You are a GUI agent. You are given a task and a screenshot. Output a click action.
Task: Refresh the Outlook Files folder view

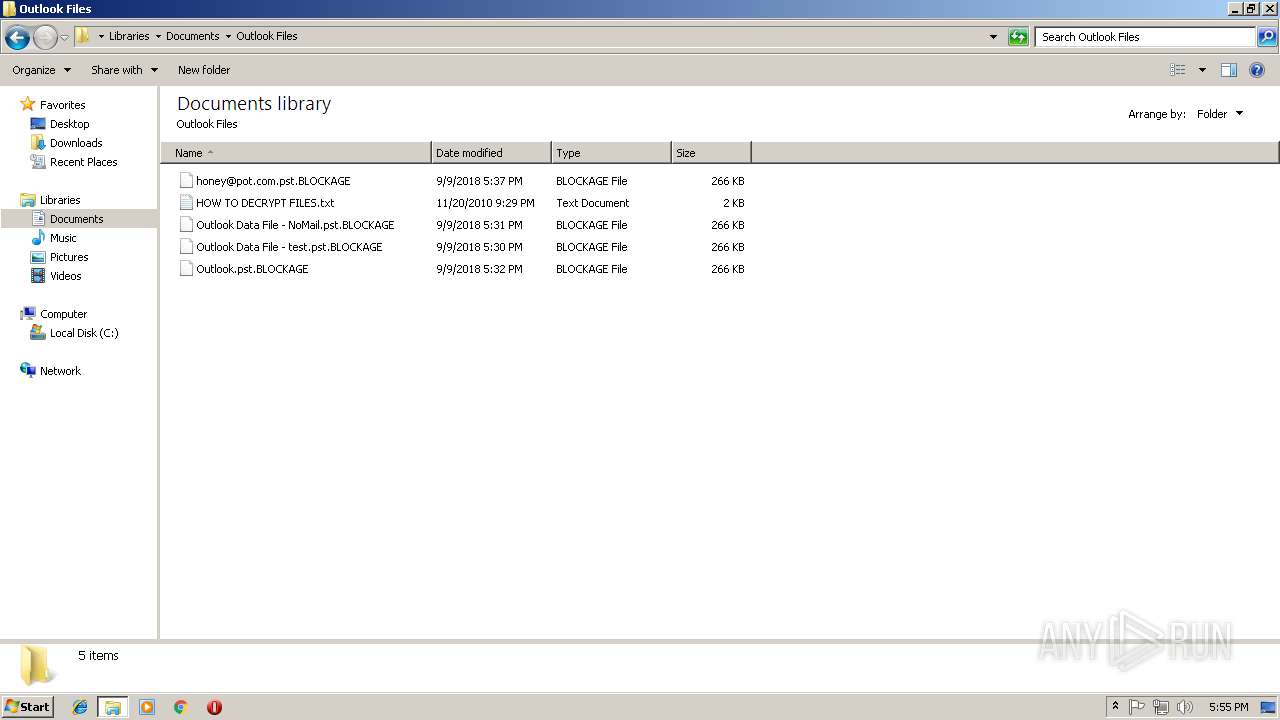tap(1018, 37)
